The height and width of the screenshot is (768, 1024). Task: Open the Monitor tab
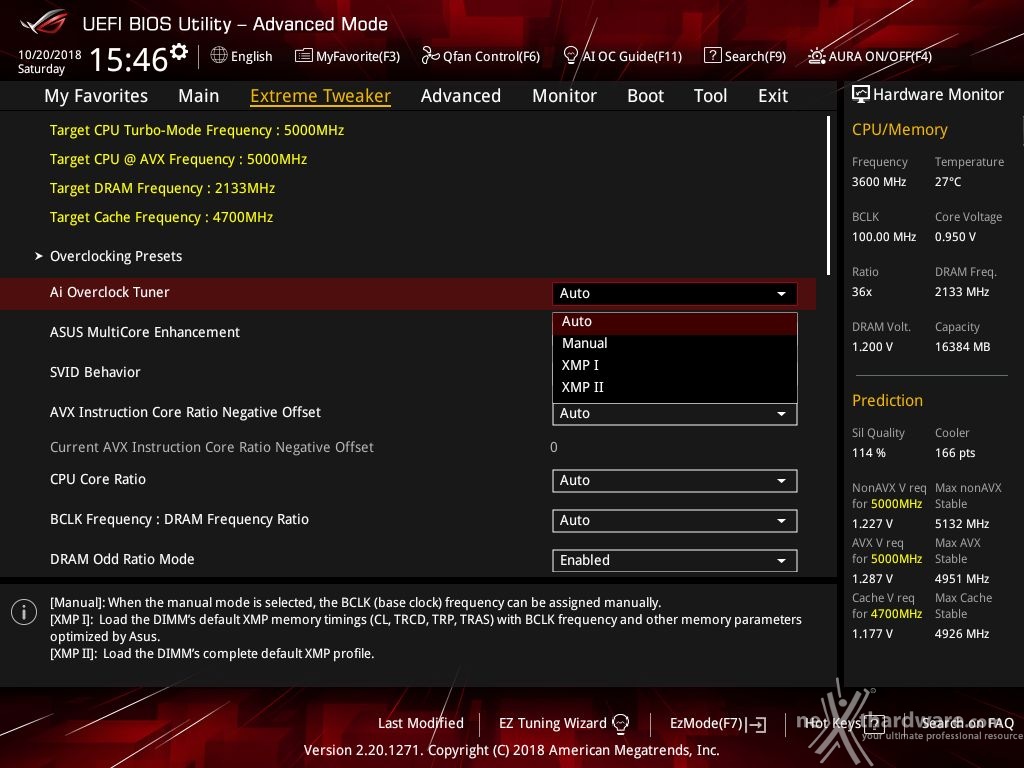(564, 96)
